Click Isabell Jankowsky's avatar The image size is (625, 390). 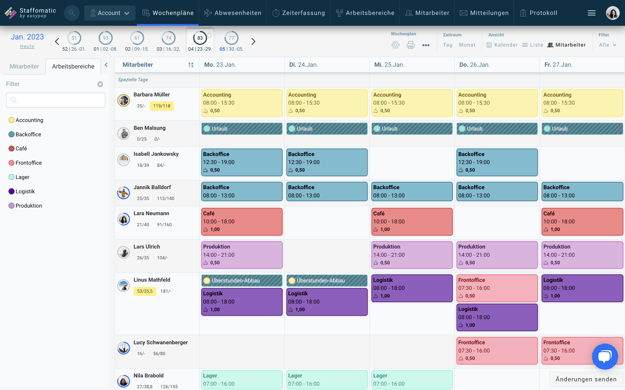tap(124, 160)
